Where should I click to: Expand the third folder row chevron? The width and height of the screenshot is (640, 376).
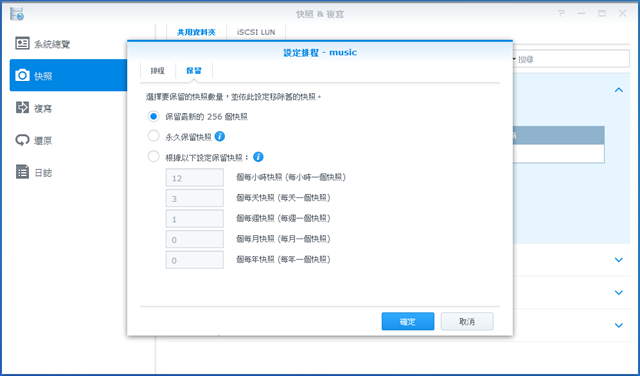pyautogui.click(x=619, y=292)
